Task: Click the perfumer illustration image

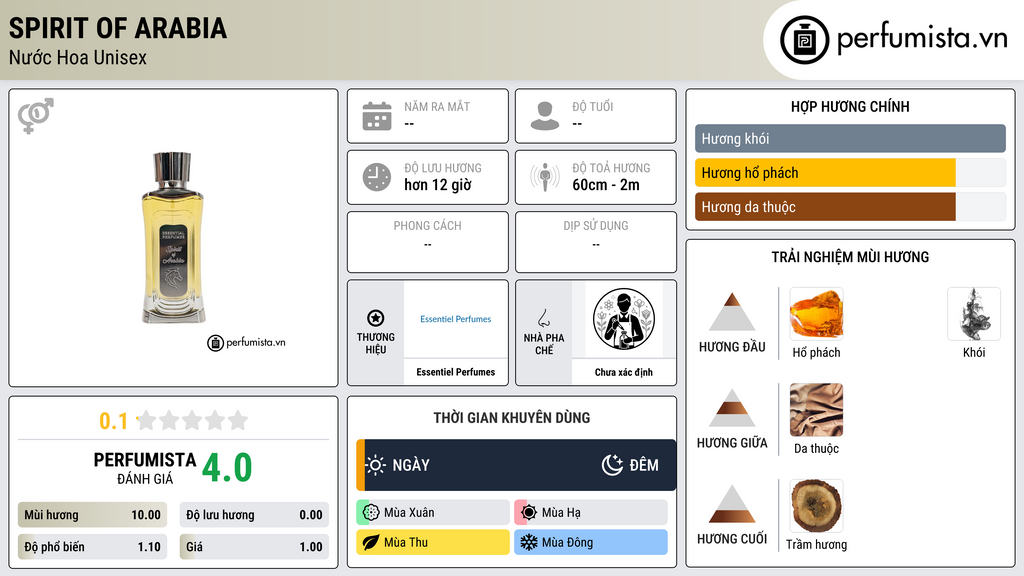Action: [624, 319]
